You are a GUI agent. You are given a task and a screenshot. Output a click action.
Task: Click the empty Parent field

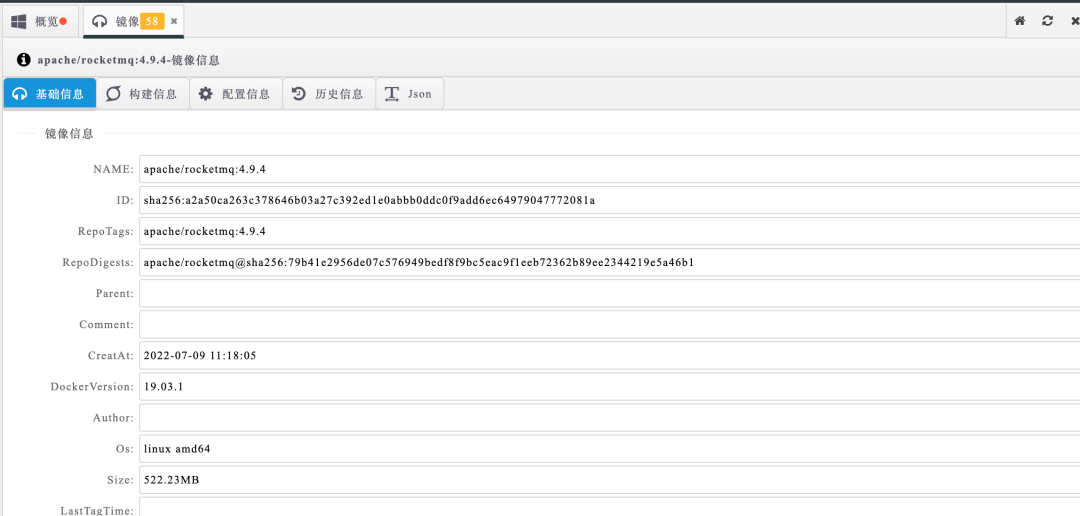coord(610,293)
